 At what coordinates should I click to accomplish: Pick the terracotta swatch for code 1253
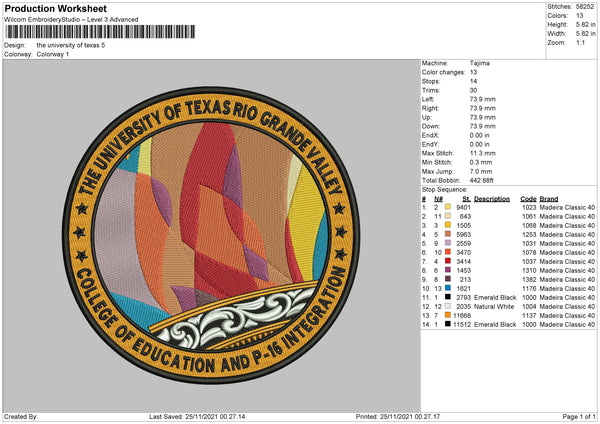(448, 234)
